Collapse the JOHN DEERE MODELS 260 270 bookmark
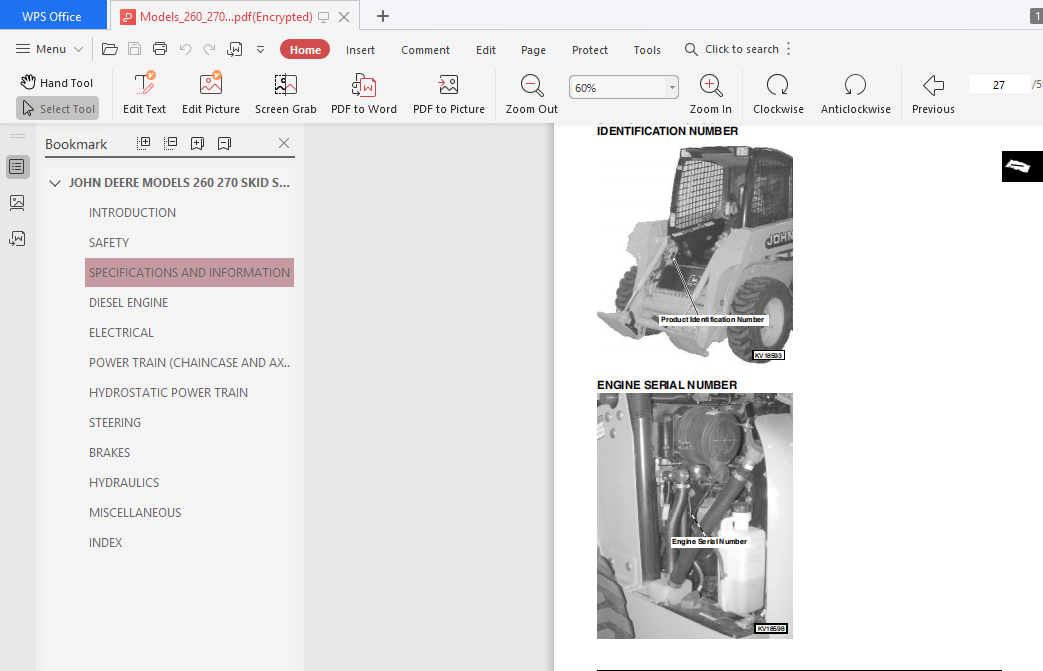1043x671 pixels. (55, 183)
